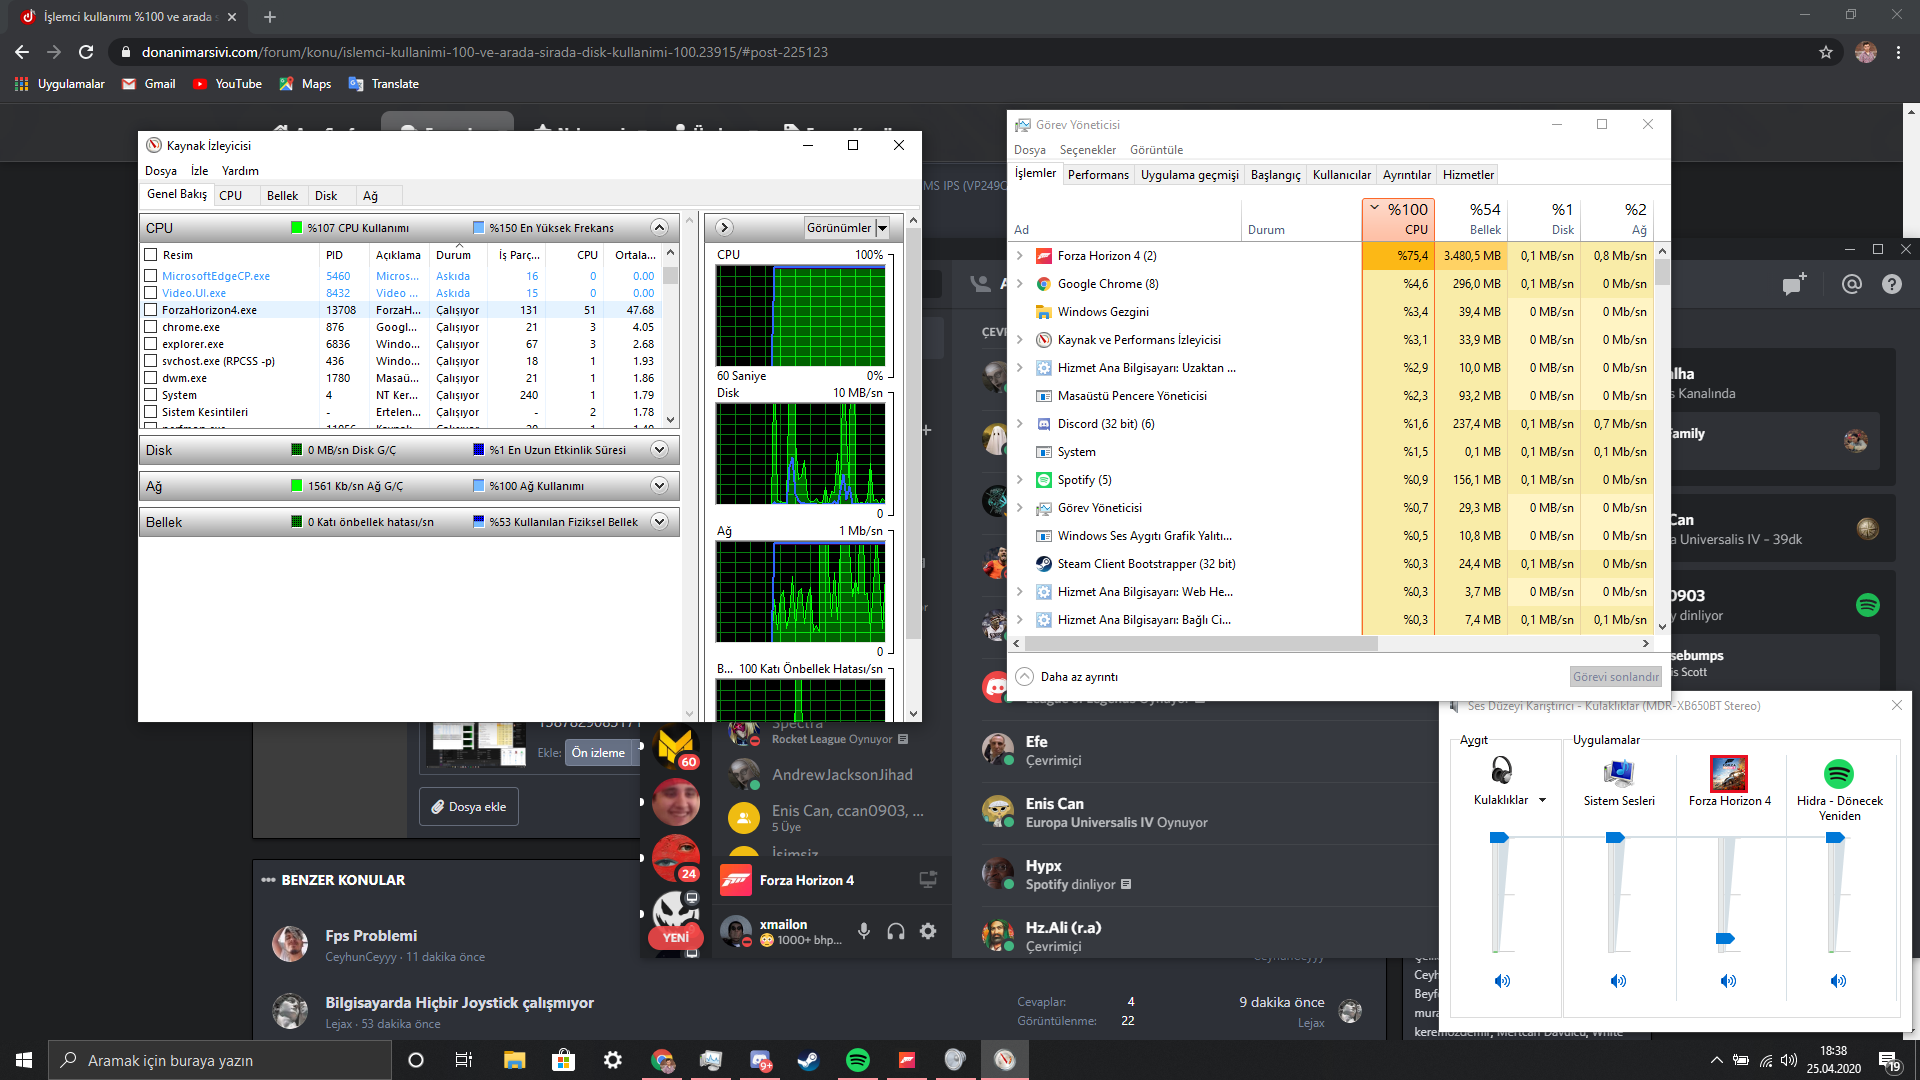Open Discord mentions @ icon
The height and width of the screenshot is (1080, 1920).
coord(1851,284)
